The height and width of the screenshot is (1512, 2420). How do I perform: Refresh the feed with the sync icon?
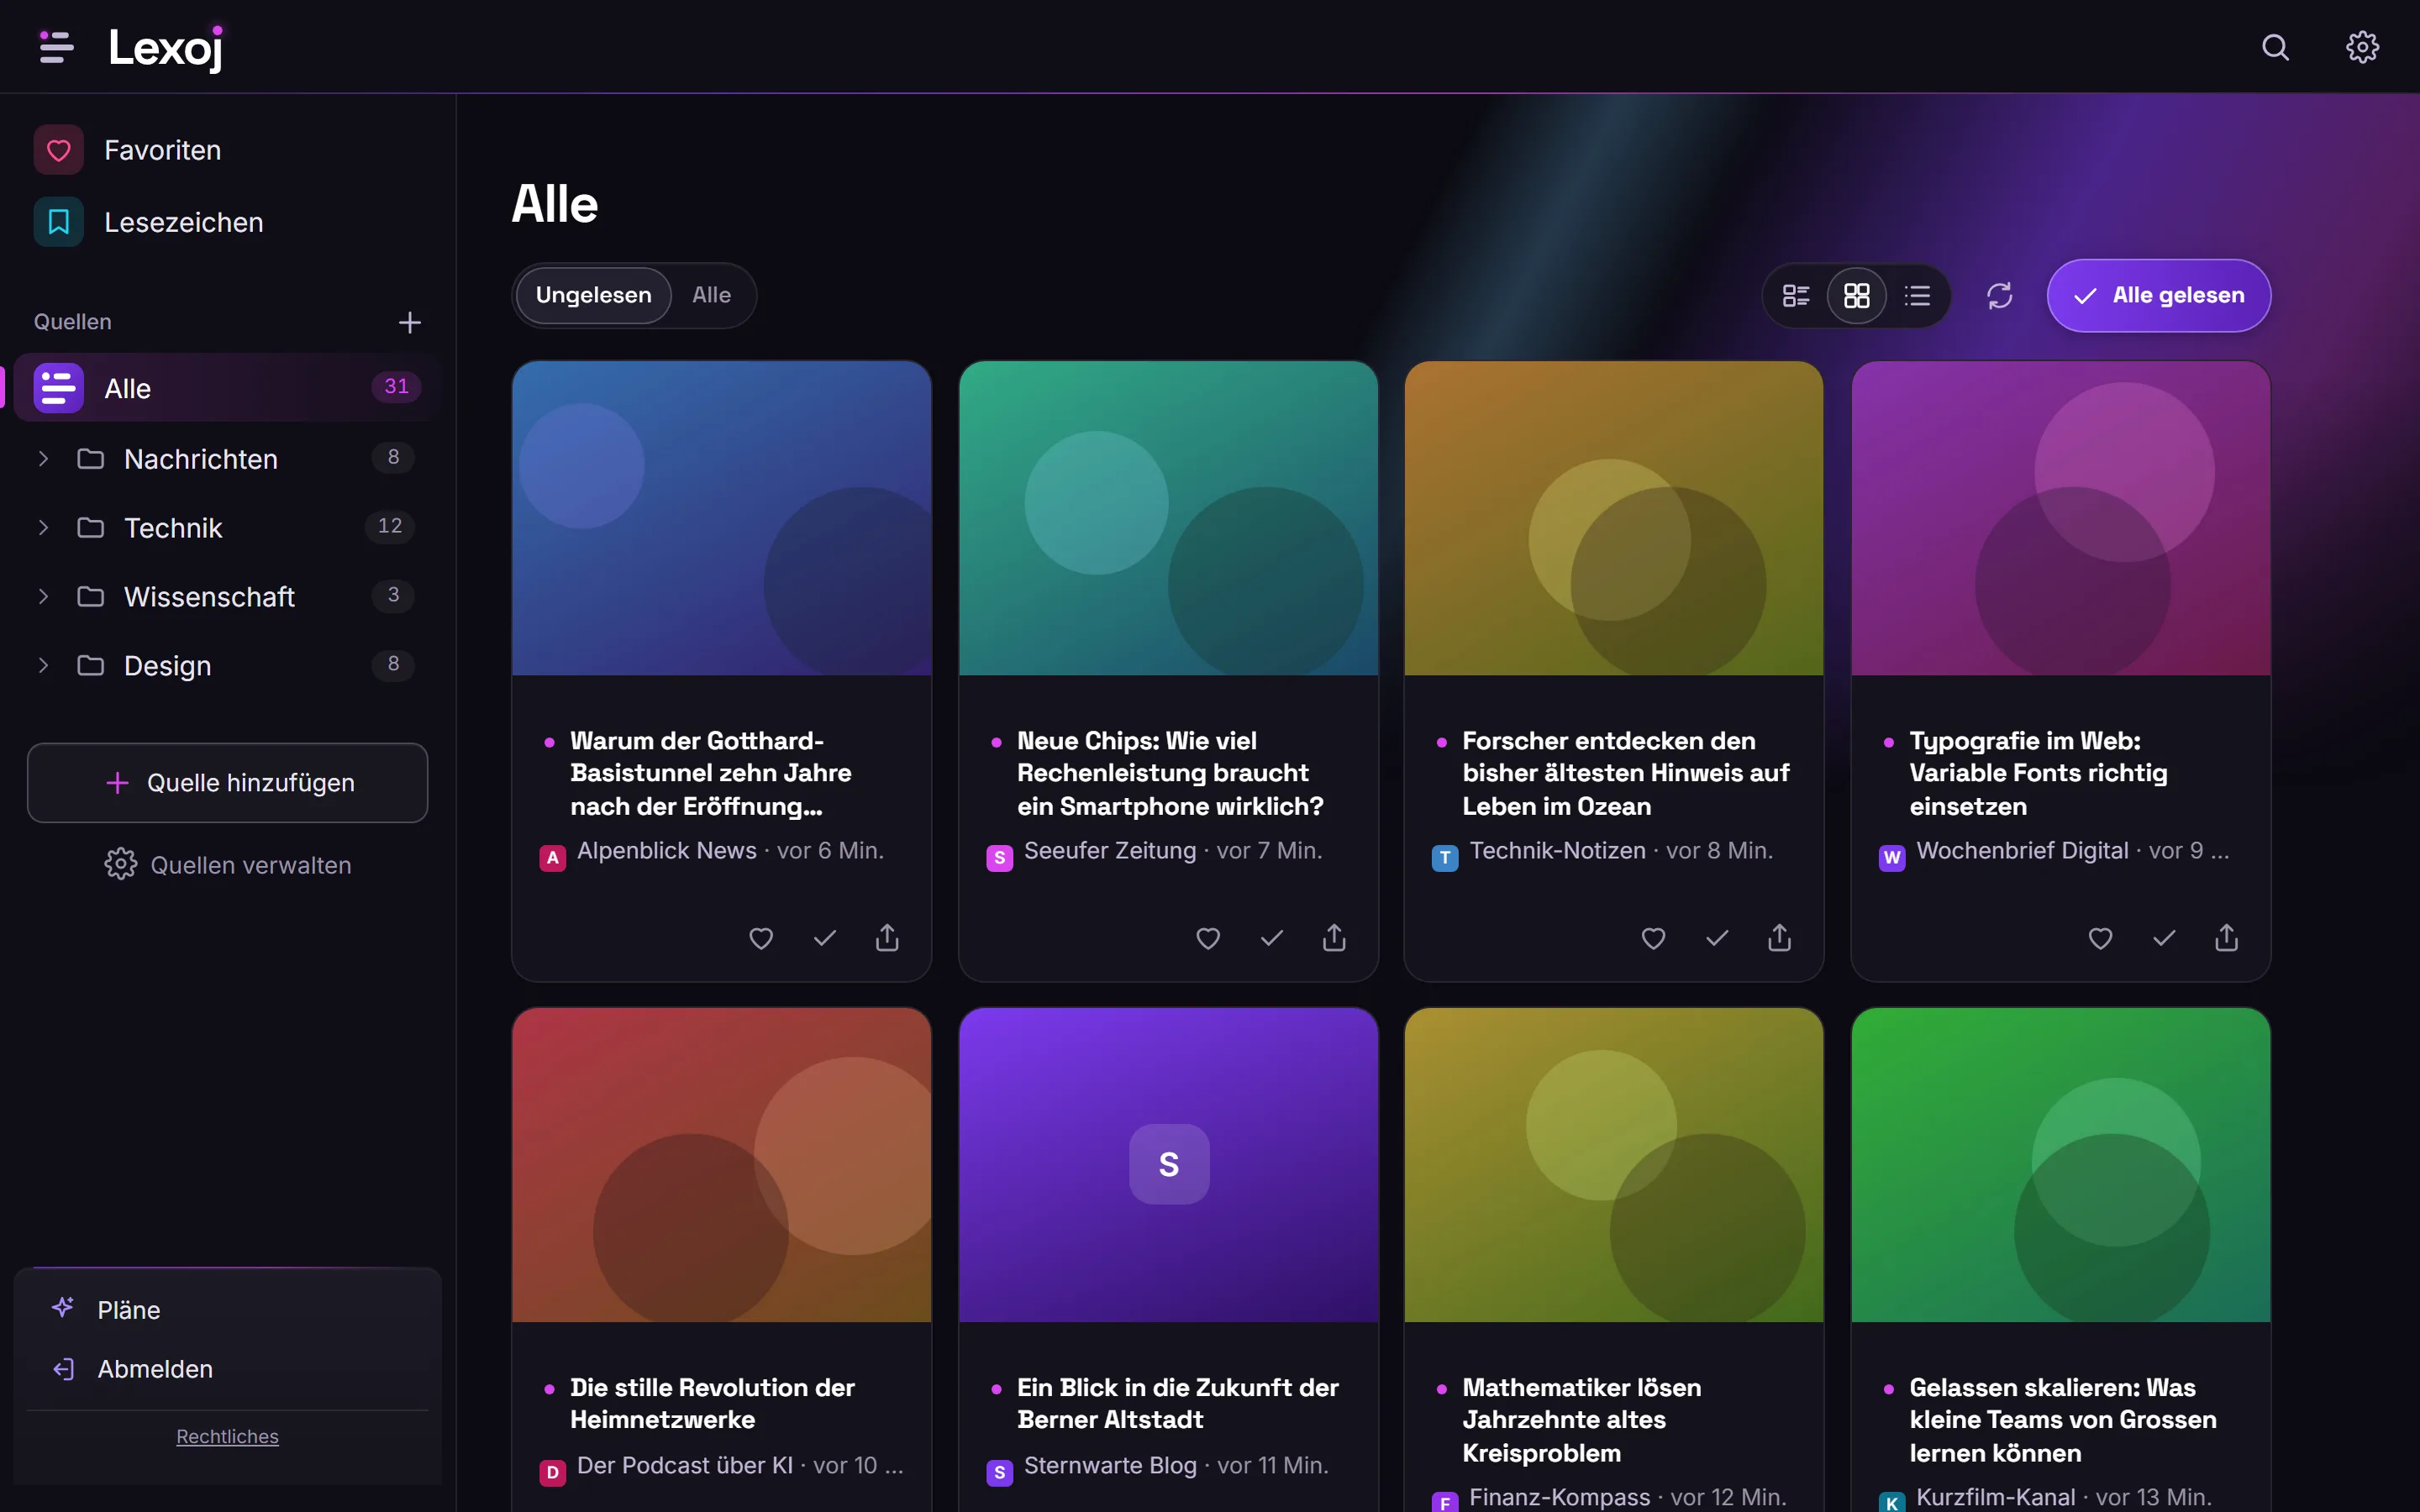[x=1999, y=295]
